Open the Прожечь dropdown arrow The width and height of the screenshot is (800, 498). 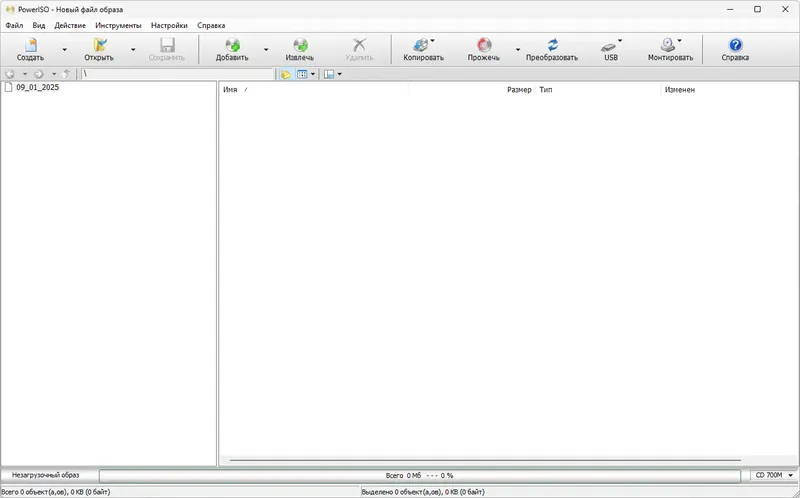[x=517, y=49]
